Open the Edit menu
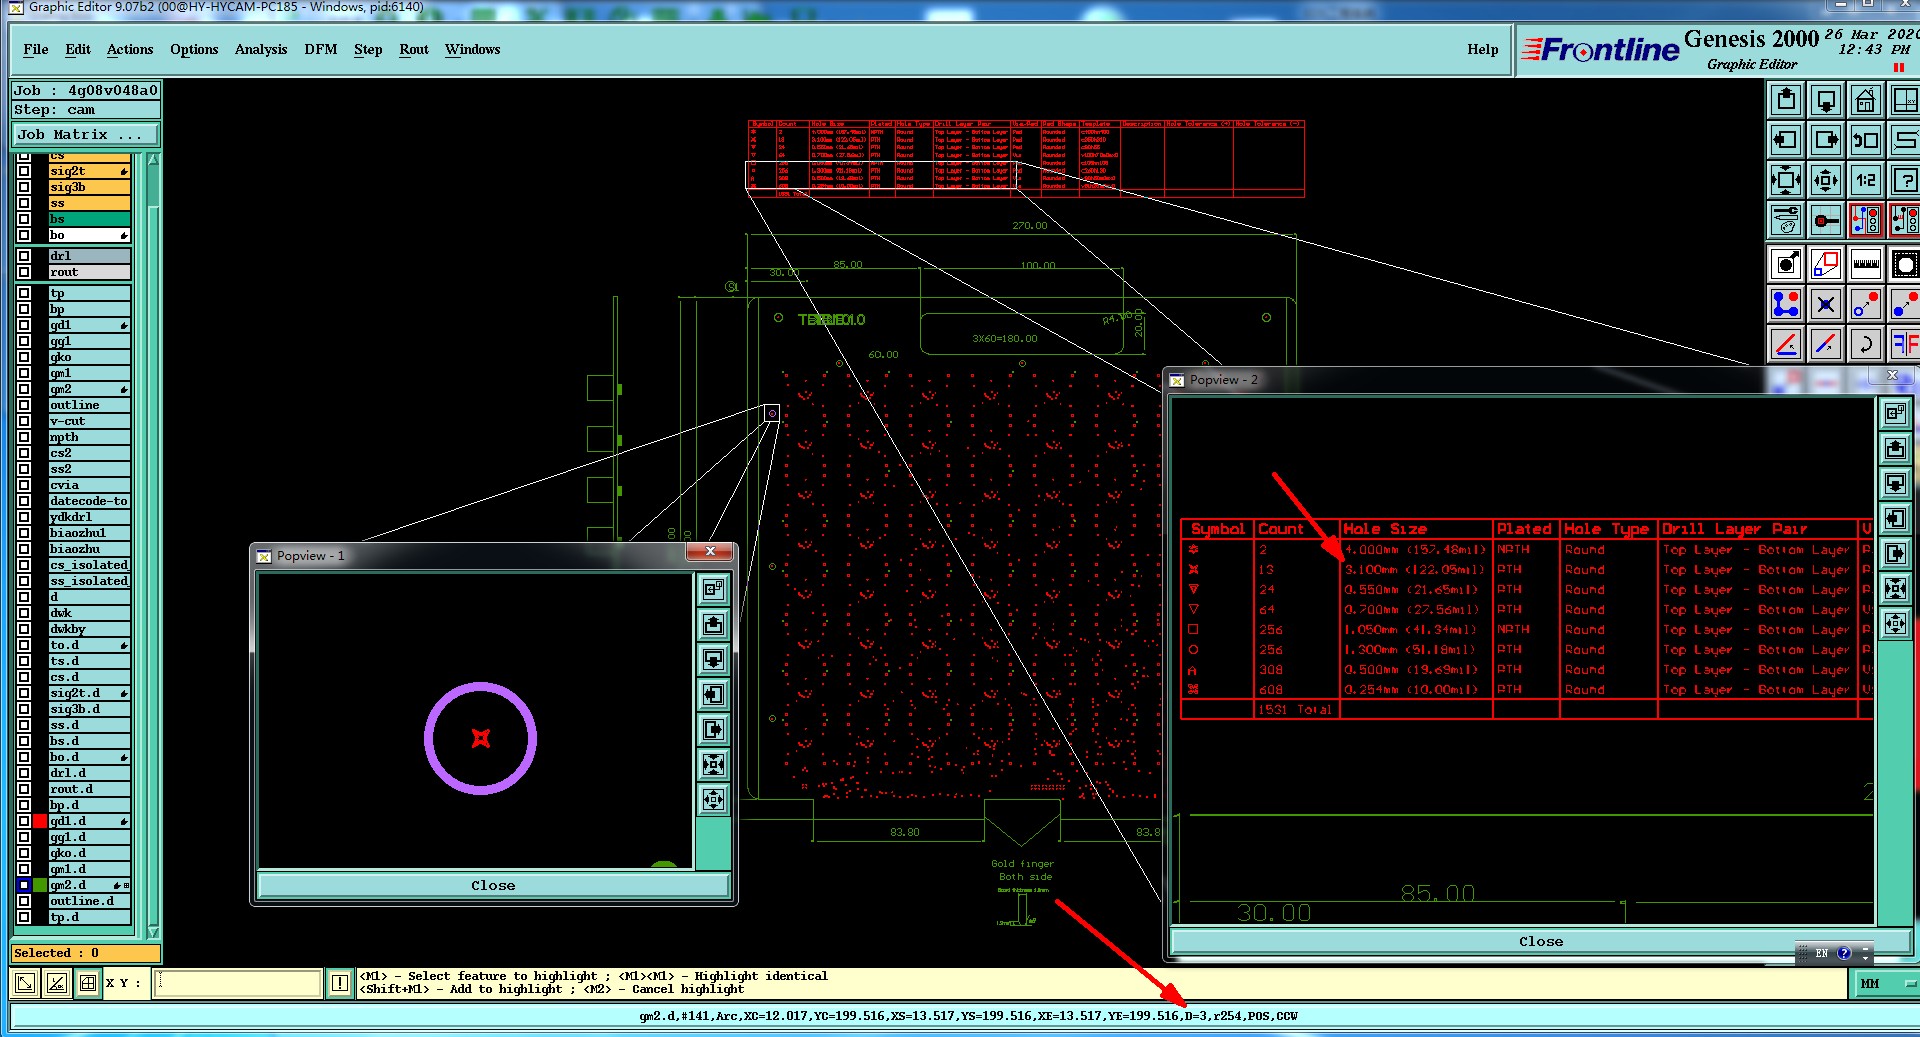Image resolution: width=1920 pixels, height=1037 pixels. pyautogui.click(x=78, y=49)
